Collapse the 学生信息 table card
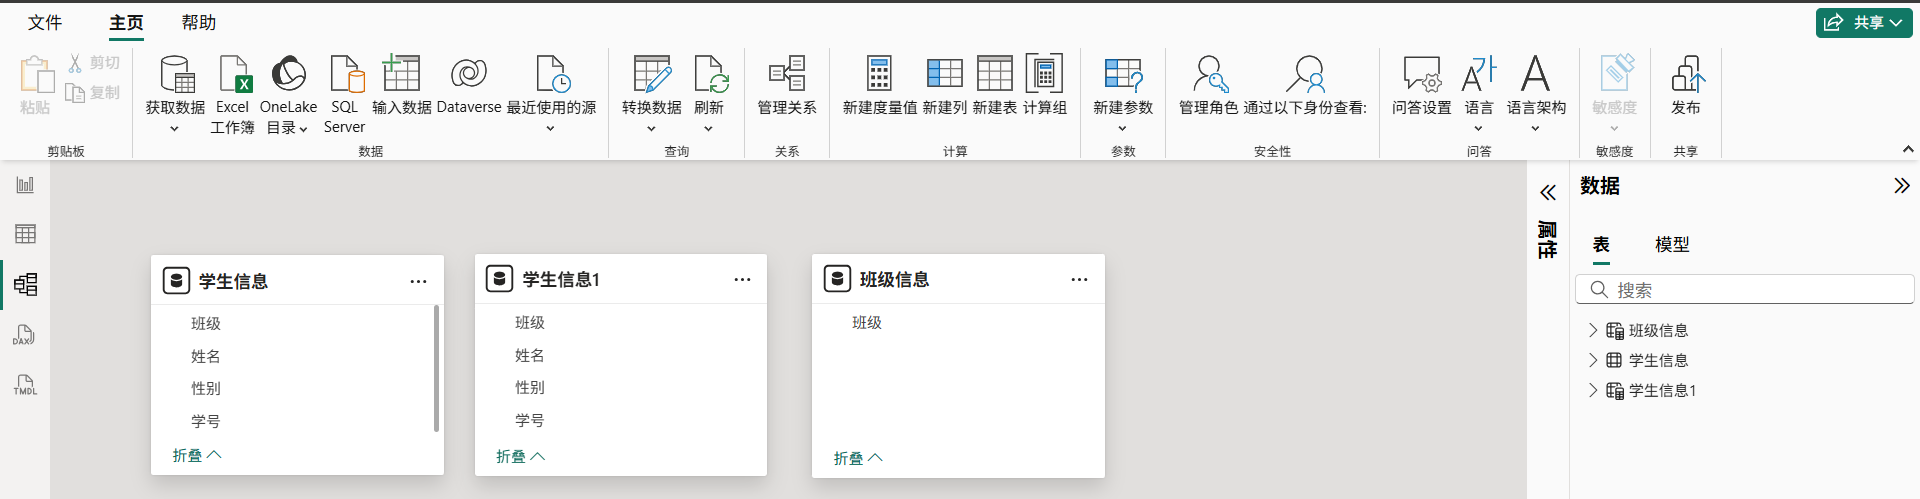1920x499 pixels. click(197, 455)
